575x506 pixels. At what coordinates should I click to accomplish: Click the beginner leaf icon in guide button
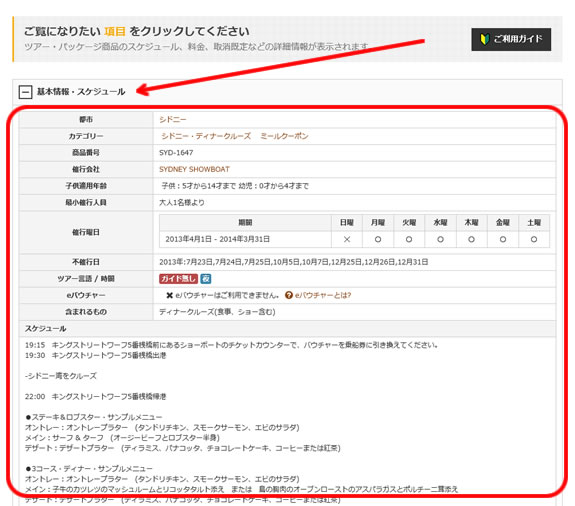click(485, 39)
